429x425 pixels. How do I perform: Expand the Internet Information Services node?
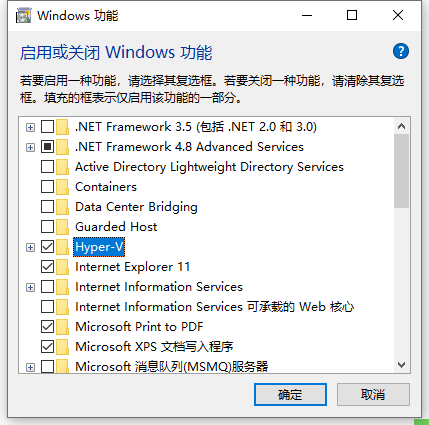(x=30, y=287)
